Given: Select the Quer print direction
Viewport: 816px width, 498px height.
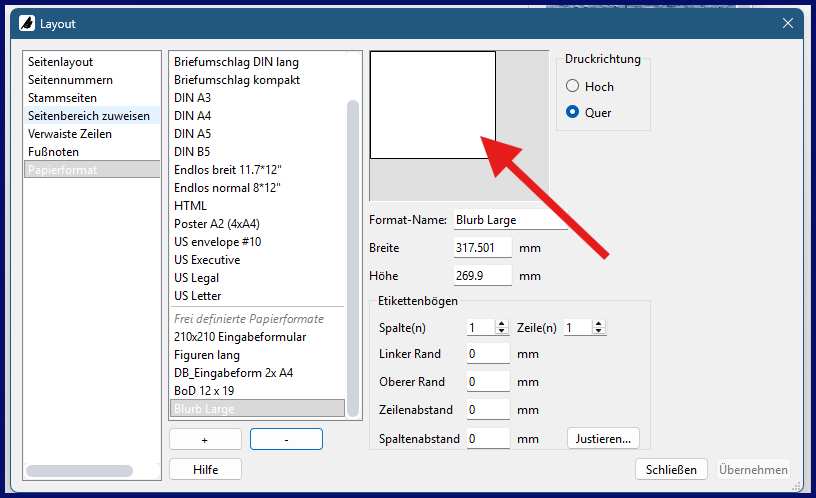Looking at the screenshot, I should coord(573,112).
